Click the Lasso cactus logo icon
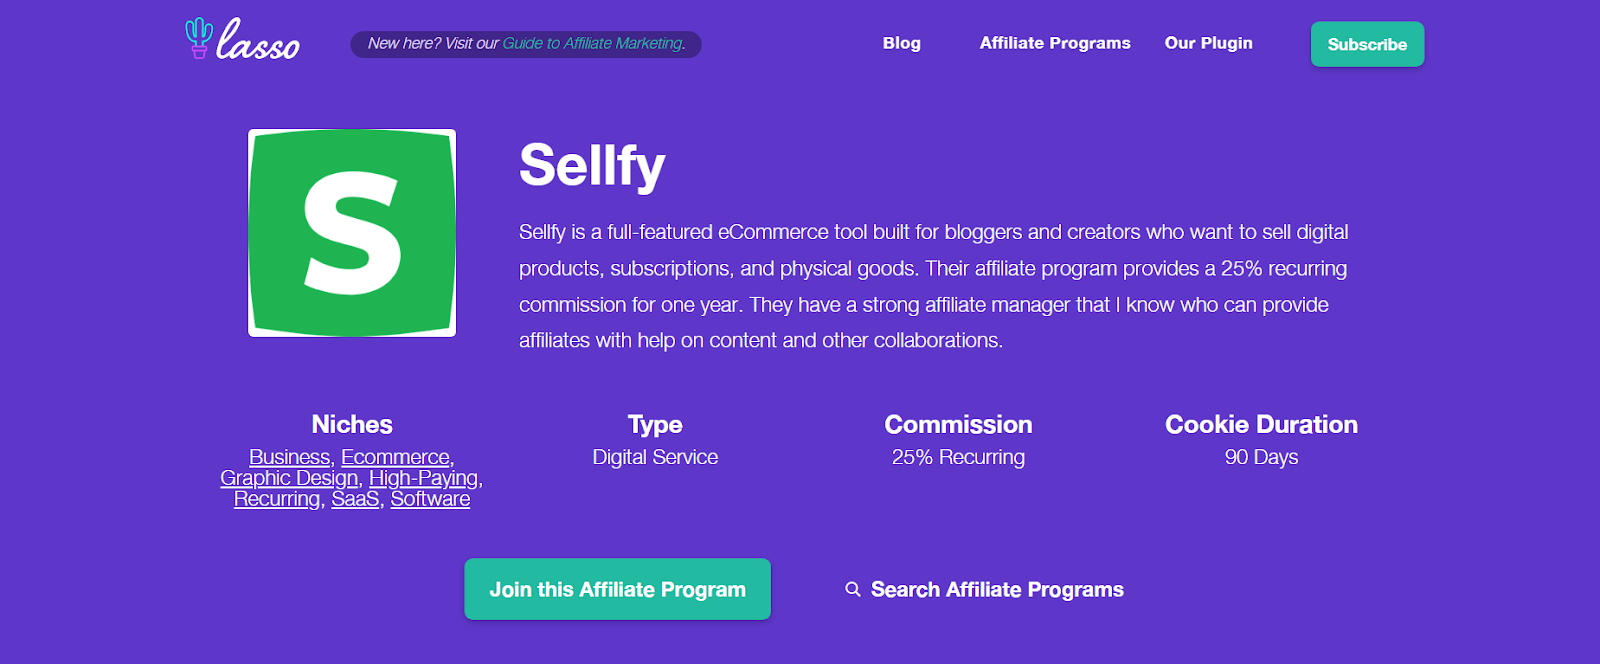This screenshot has width=1600, height=664. click(x=199, y=38)
